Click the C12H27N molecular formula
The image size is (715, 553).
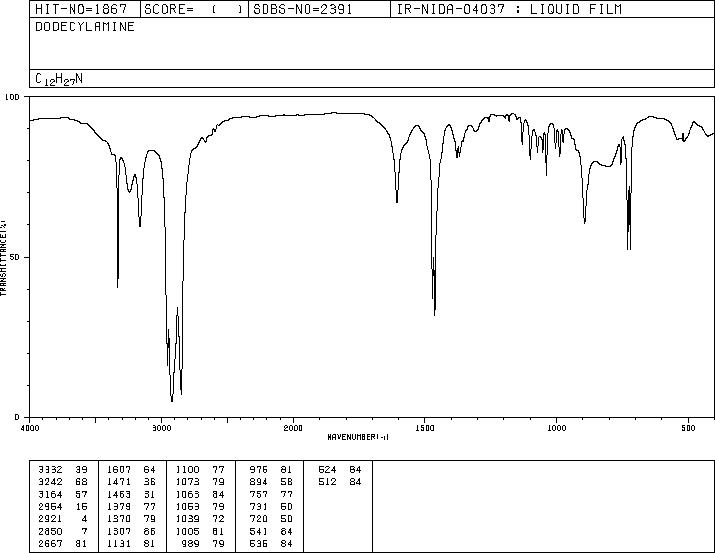pos(59,79)
